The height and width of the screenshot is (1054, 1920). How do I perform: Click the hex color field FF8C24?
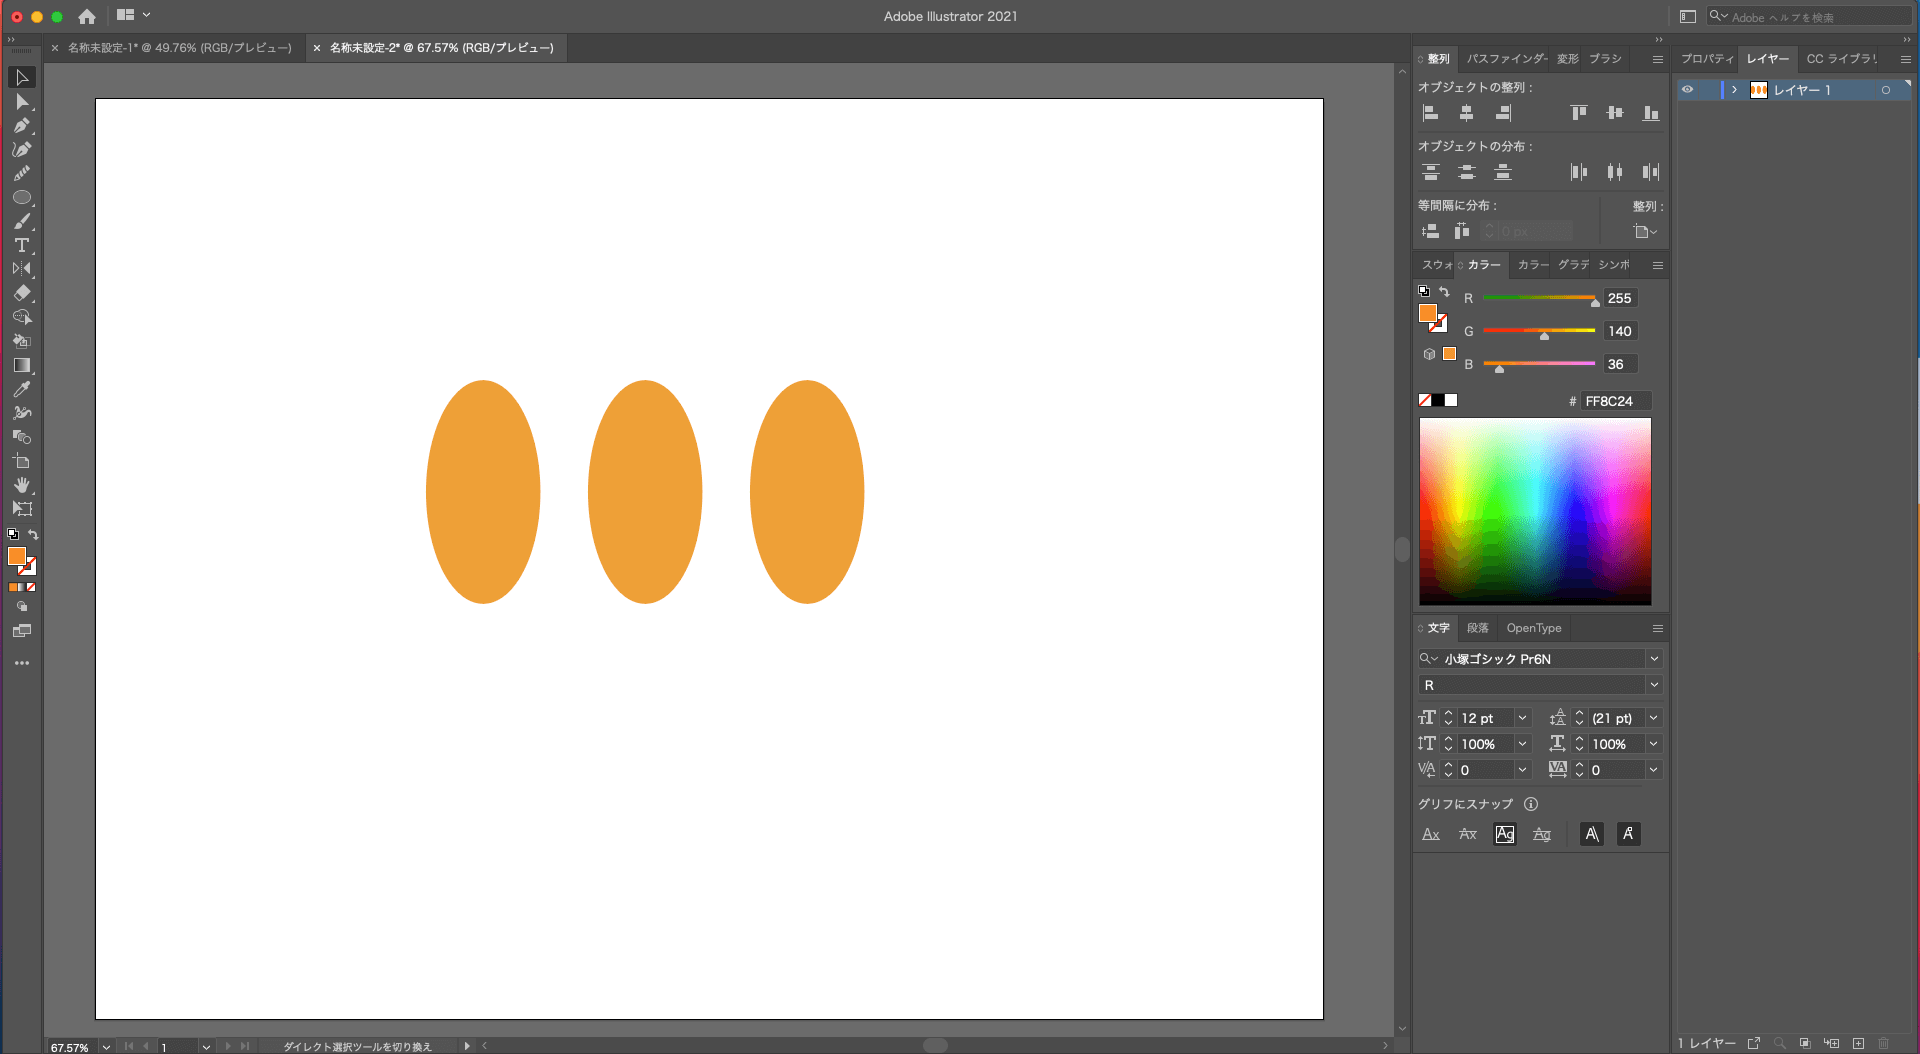pyautogui.click(x=1615, y=401)
